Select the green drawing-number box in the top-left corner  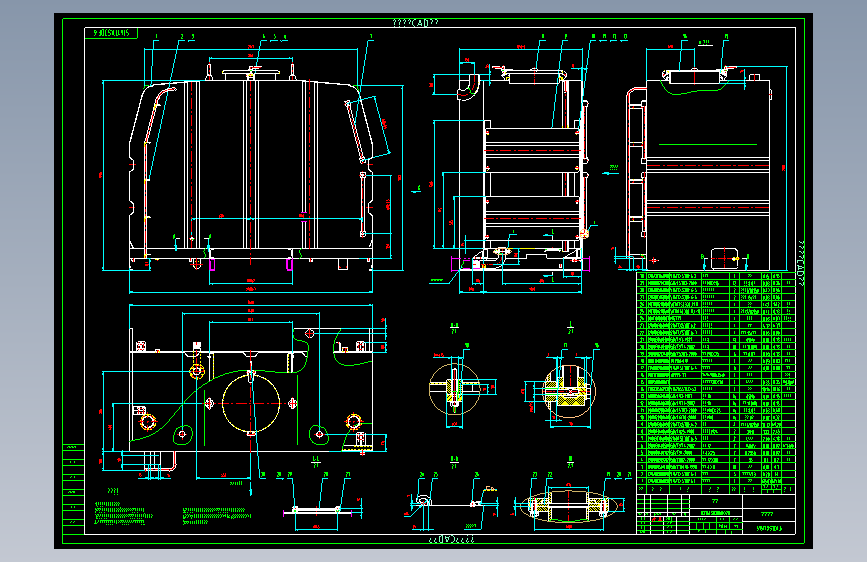point(111,33)
